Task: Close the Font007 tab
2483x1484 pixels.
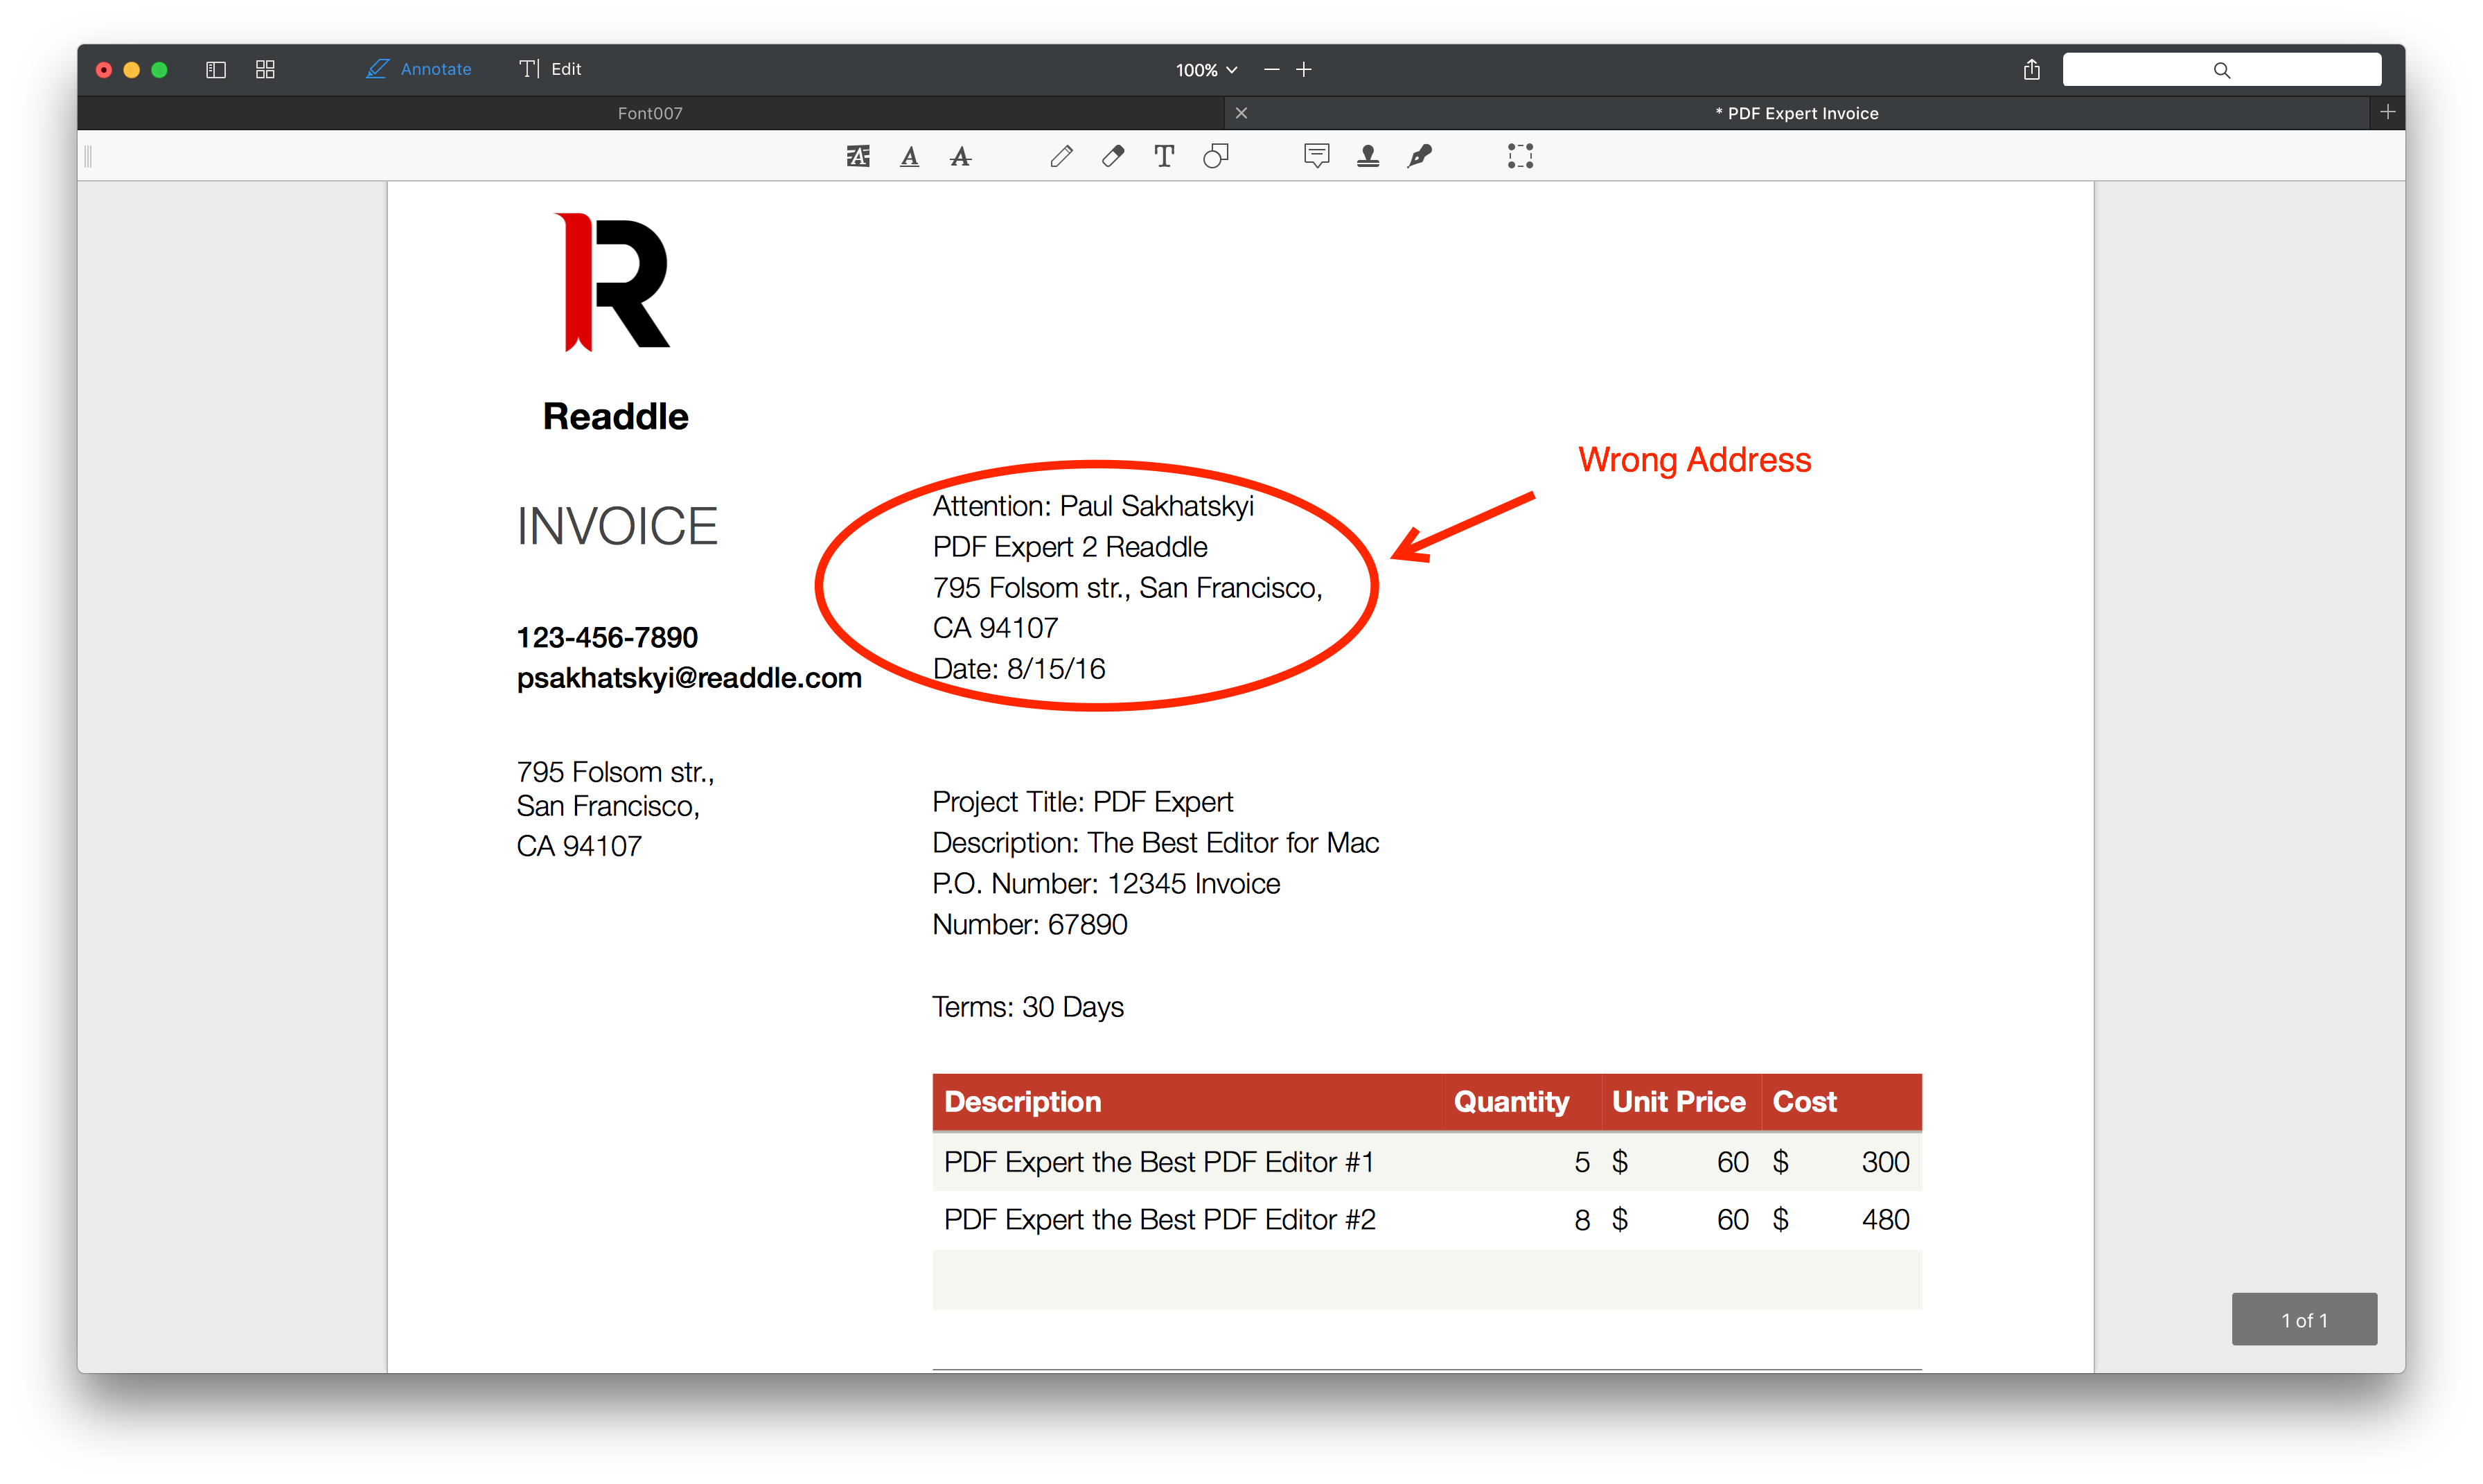Action: click(x=1241, y=112)
